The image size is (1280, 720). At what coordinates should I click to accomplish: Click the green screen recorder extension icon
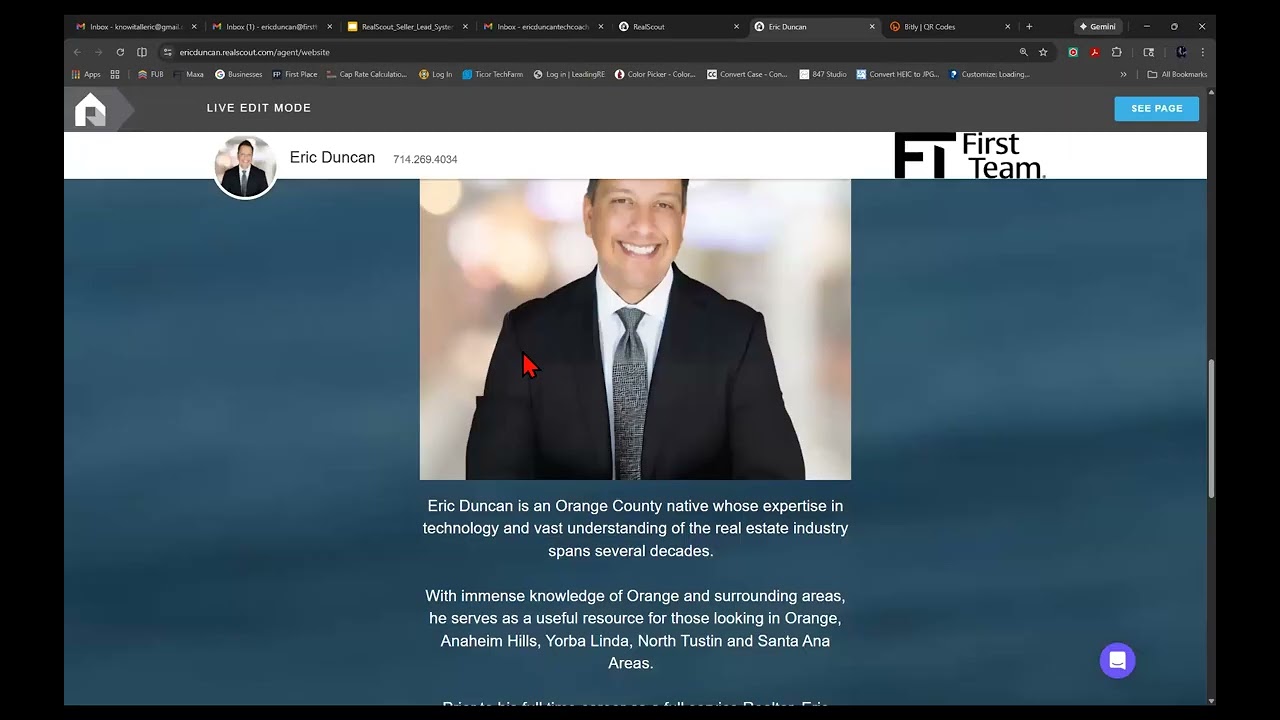pyautogui.click(x=1073, y=52)
